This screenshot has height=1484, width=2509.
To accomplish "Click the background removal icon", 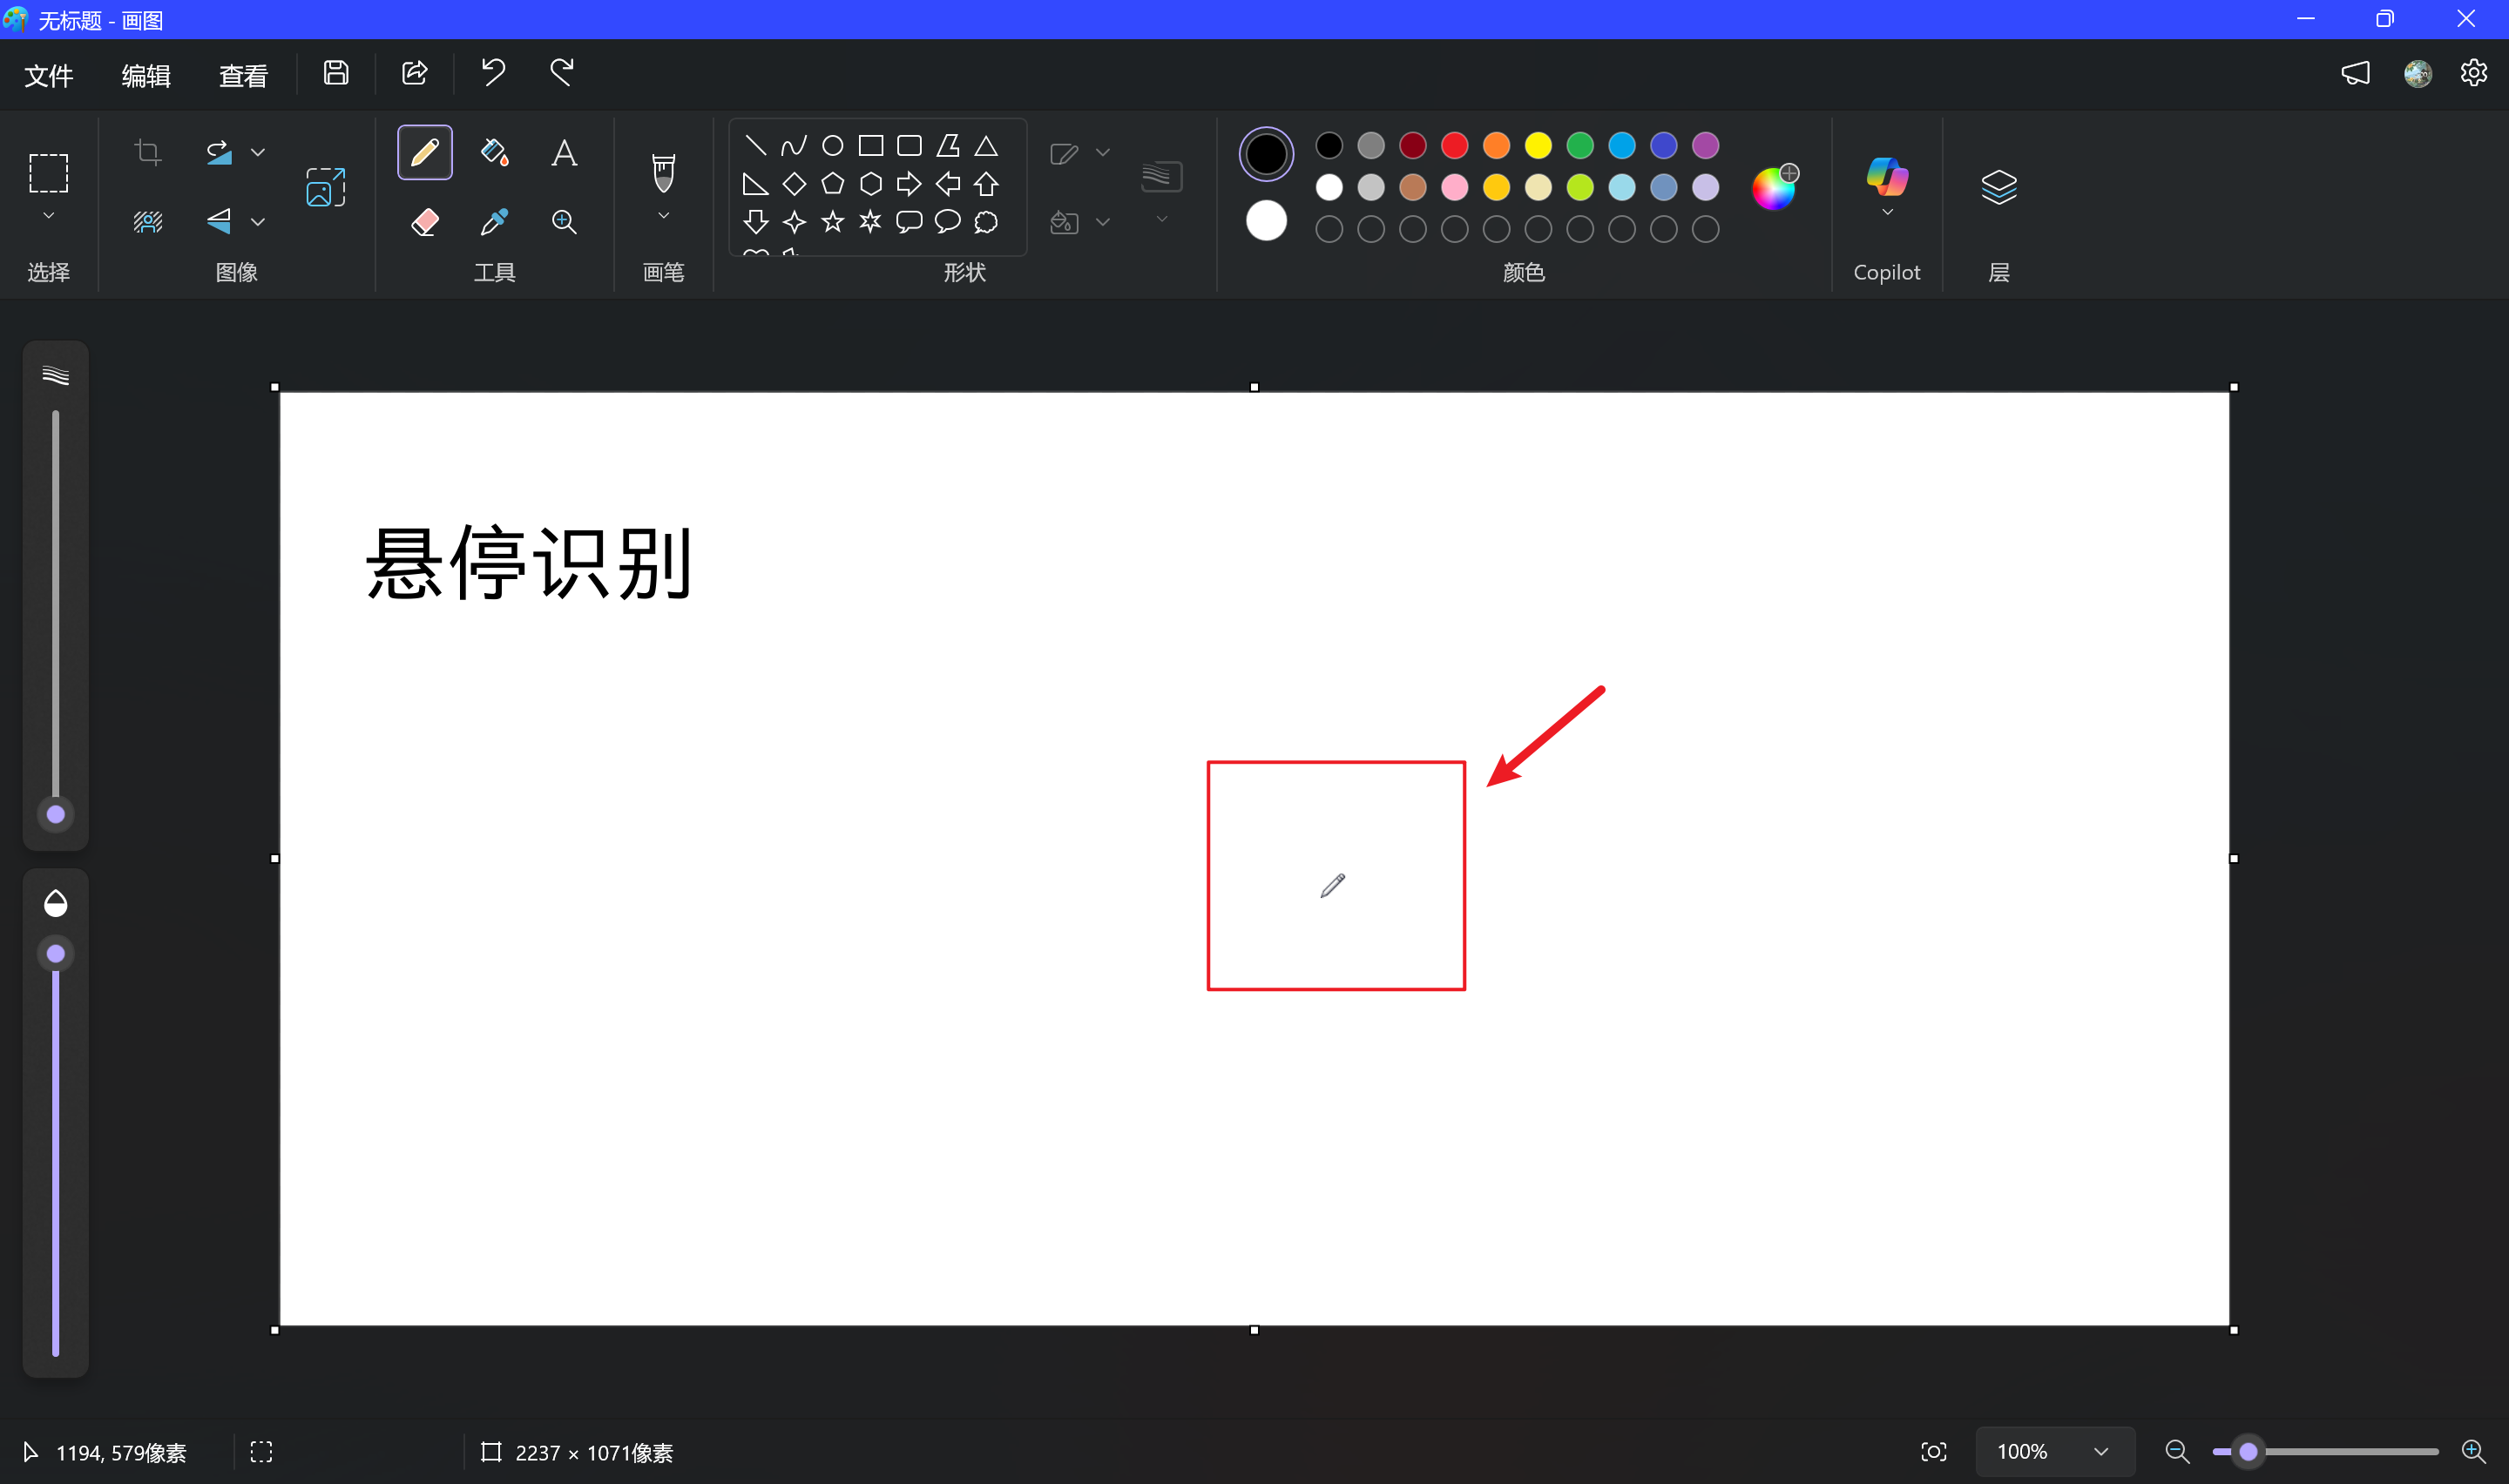I will pos(148,221).
